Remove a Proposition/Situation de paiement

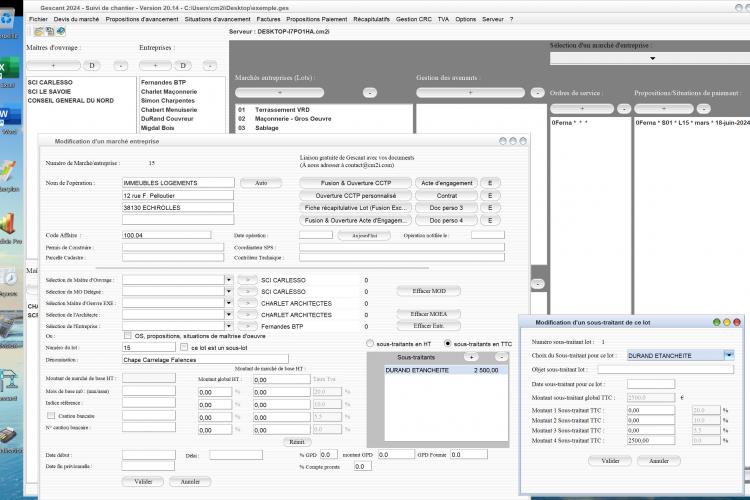(704, 109)
